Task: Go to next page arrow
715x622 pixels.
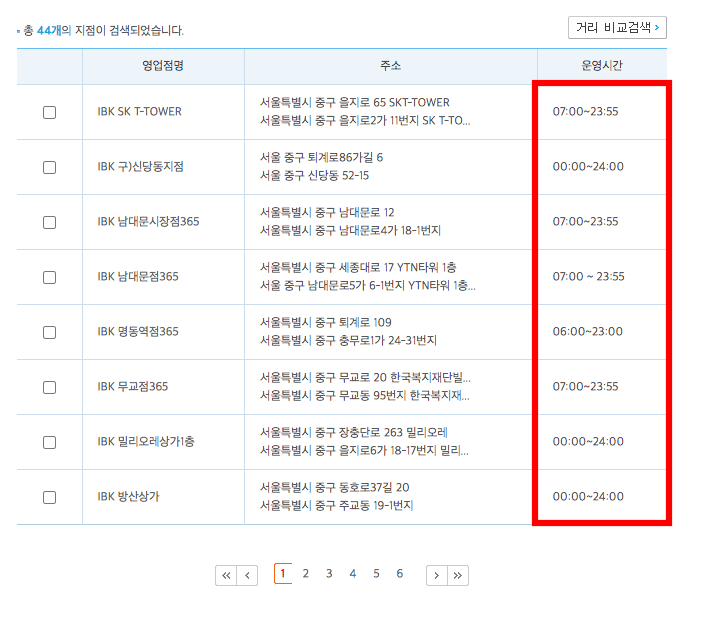Action: click(437, 575)
